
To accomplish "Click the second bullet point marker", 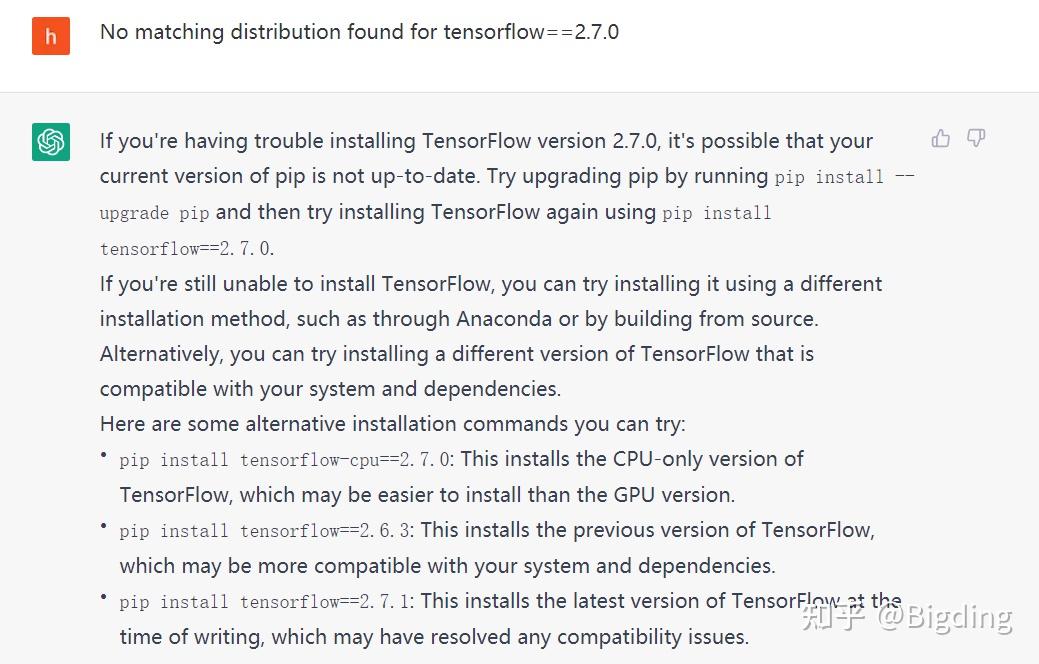I will coord(104,526).
